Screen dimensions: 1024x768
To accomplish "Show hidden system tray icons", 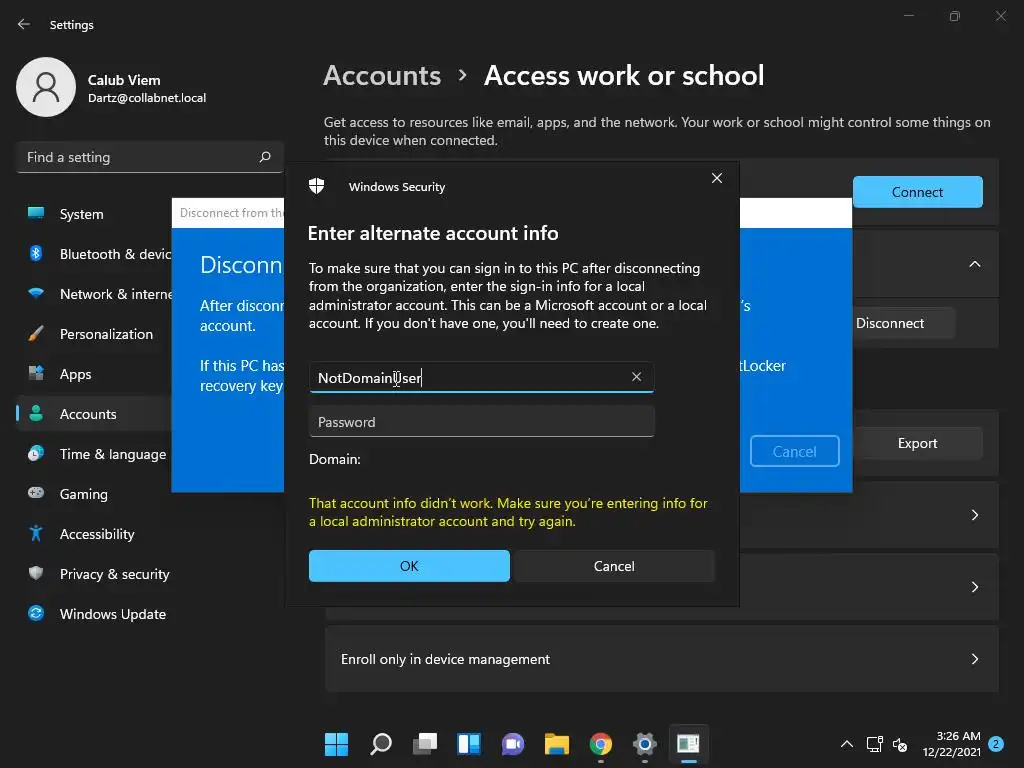I will [846, 744].
